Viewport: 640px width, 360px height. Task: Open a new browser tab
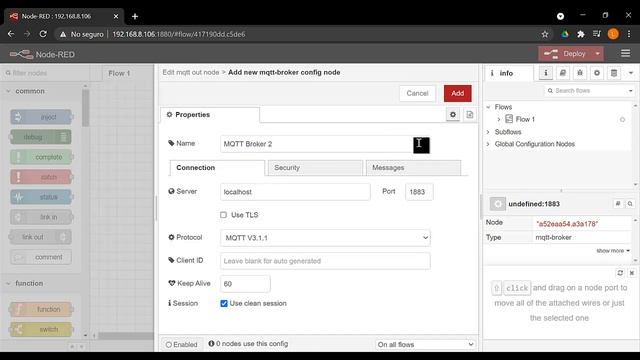135,16
